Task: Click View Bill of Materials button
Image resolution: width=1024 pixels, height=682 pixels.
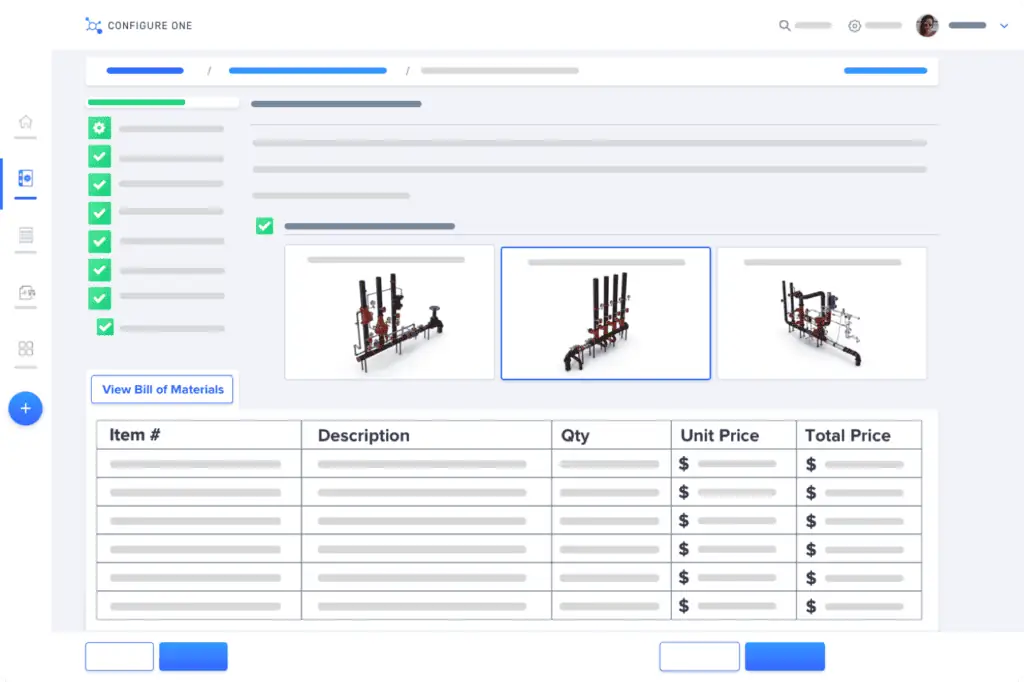Action: (x=162, y=389)
